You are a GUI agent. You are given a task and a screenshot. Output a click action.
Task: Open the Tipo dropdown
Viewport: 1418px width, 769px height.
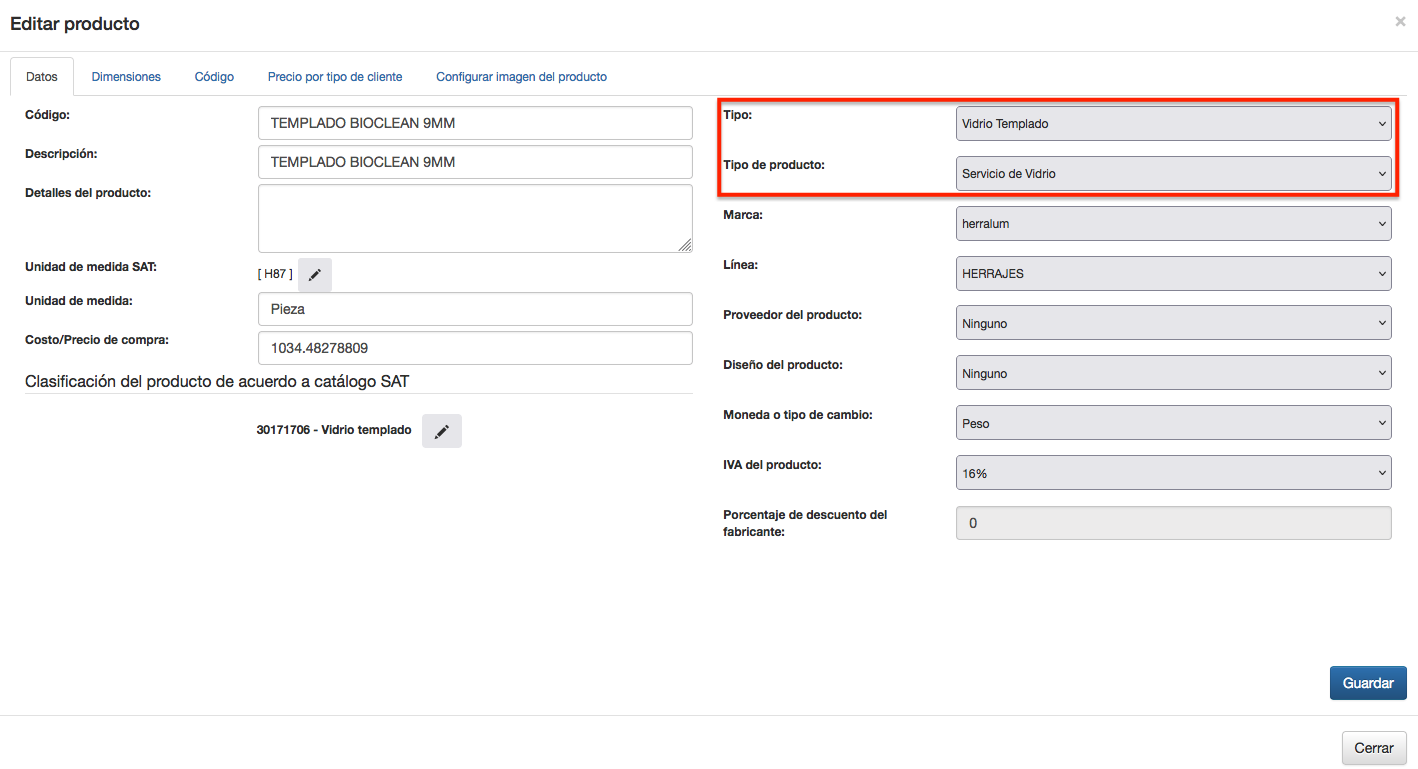[x=1173, y=124]
